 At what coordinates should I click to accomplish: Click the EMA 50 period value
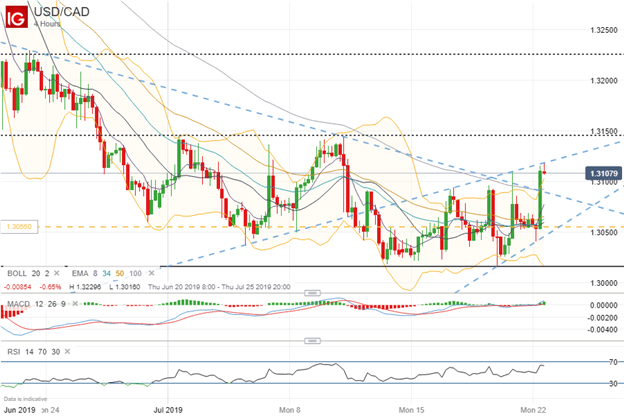click(120, 273)
